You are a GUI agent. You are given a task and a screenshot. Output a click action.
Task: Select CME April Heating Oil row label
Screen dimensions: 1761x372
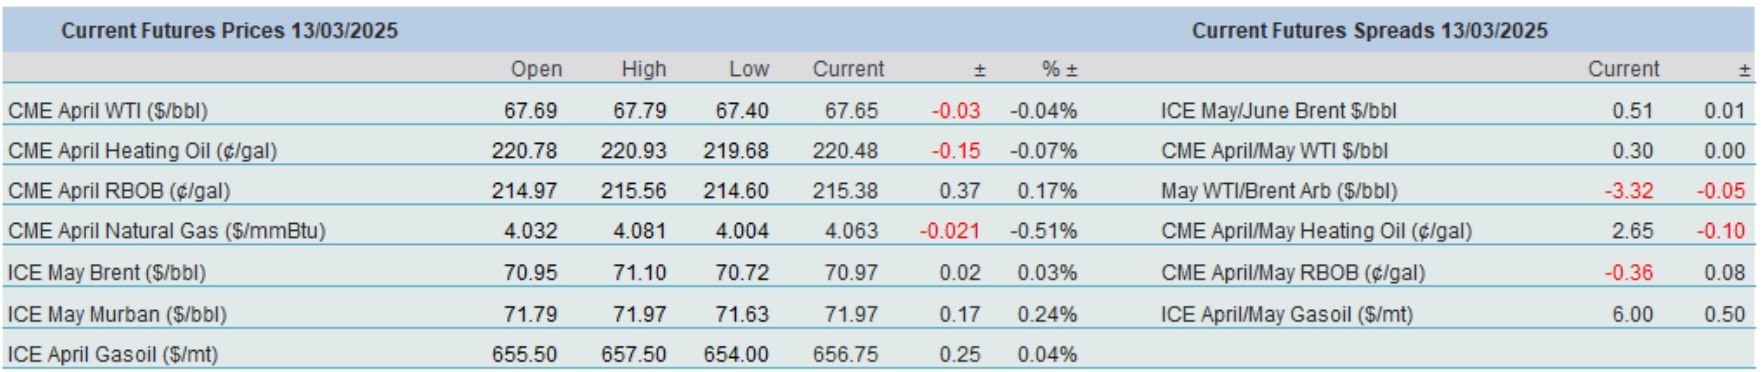(142, 151)
